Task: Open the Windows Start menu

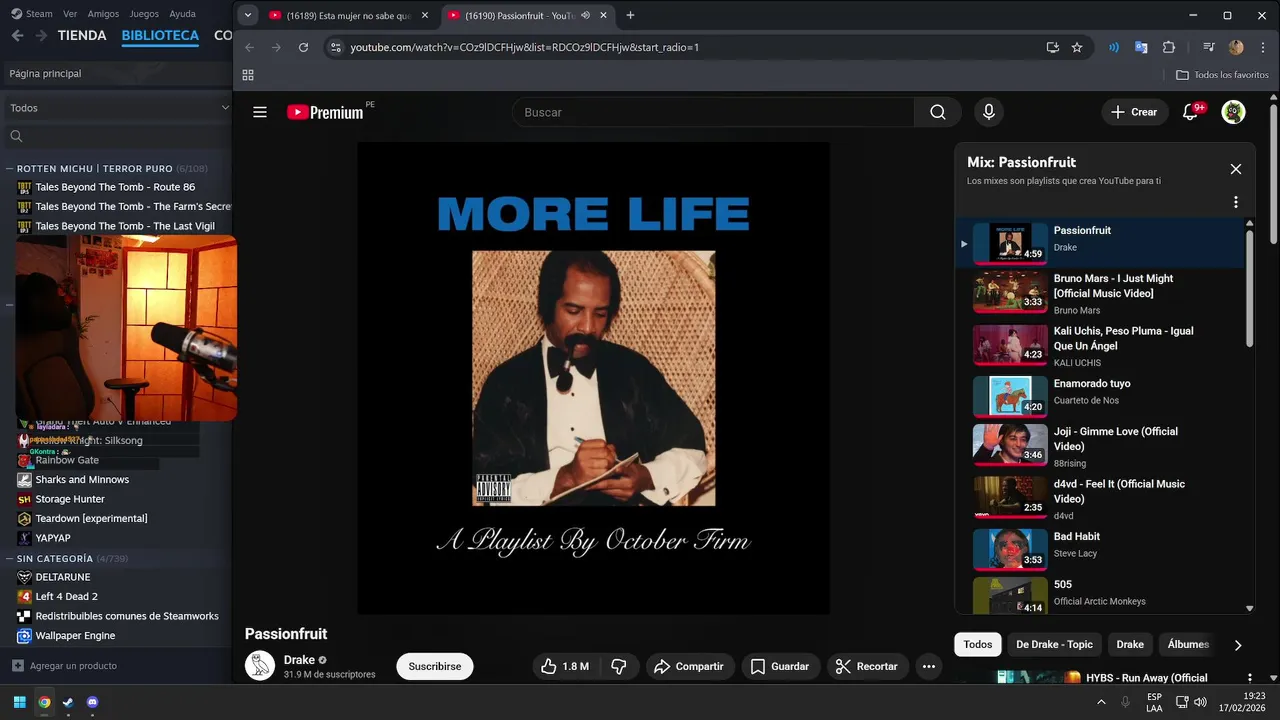Action: (x=19, y=702)
